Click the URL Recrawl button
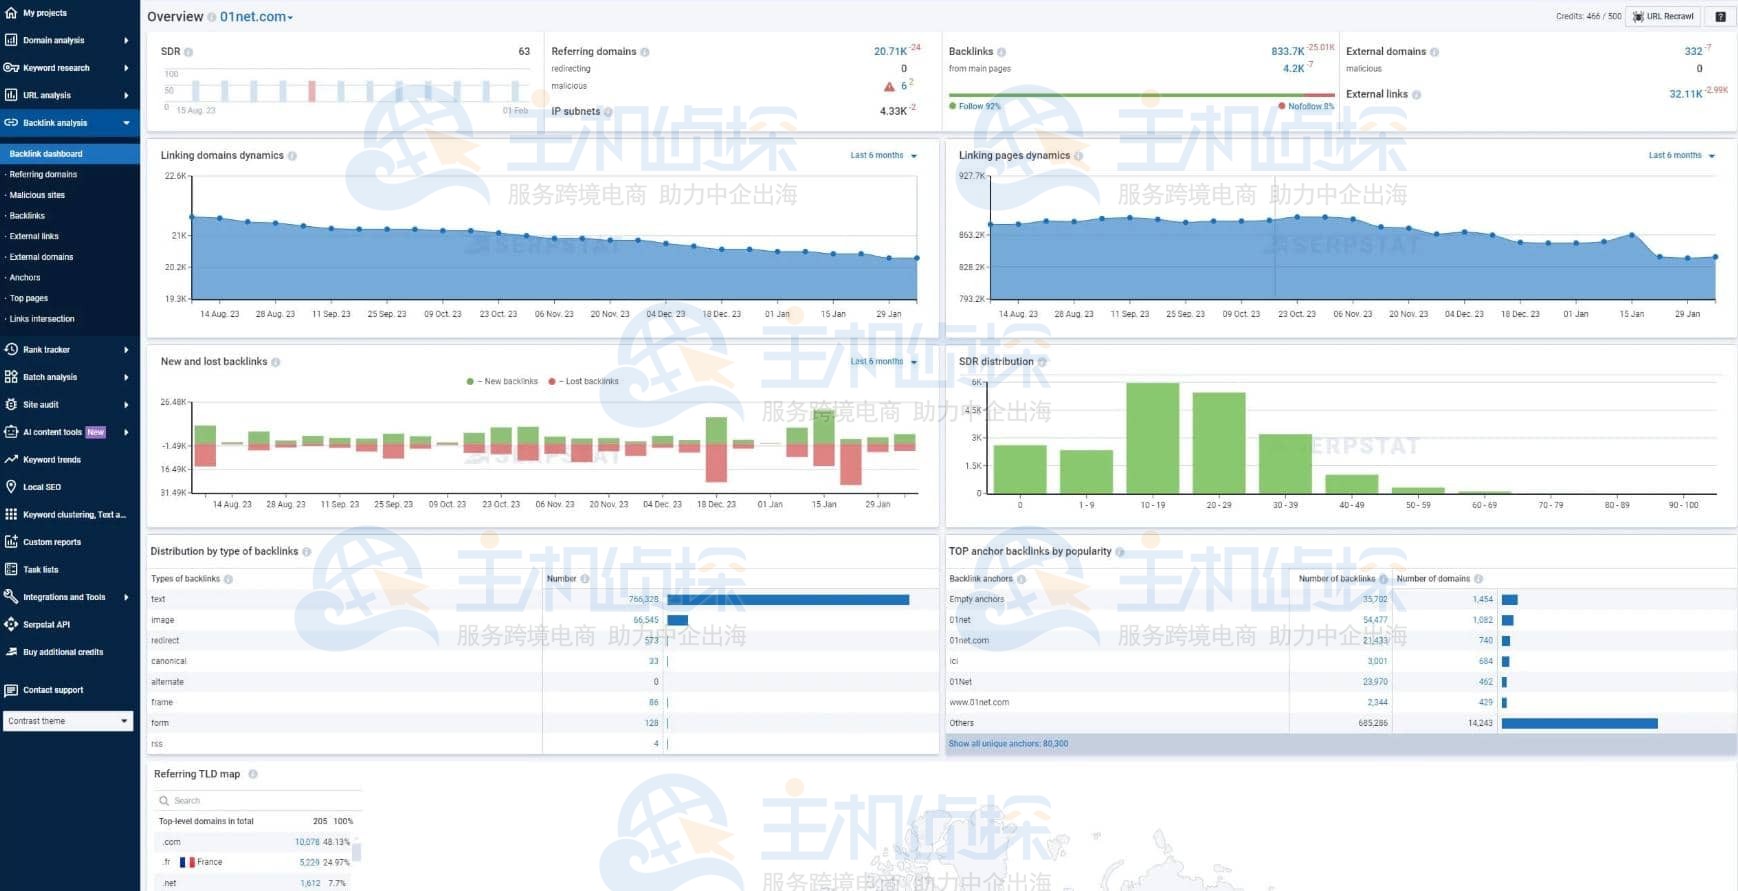 point(1664,16)
